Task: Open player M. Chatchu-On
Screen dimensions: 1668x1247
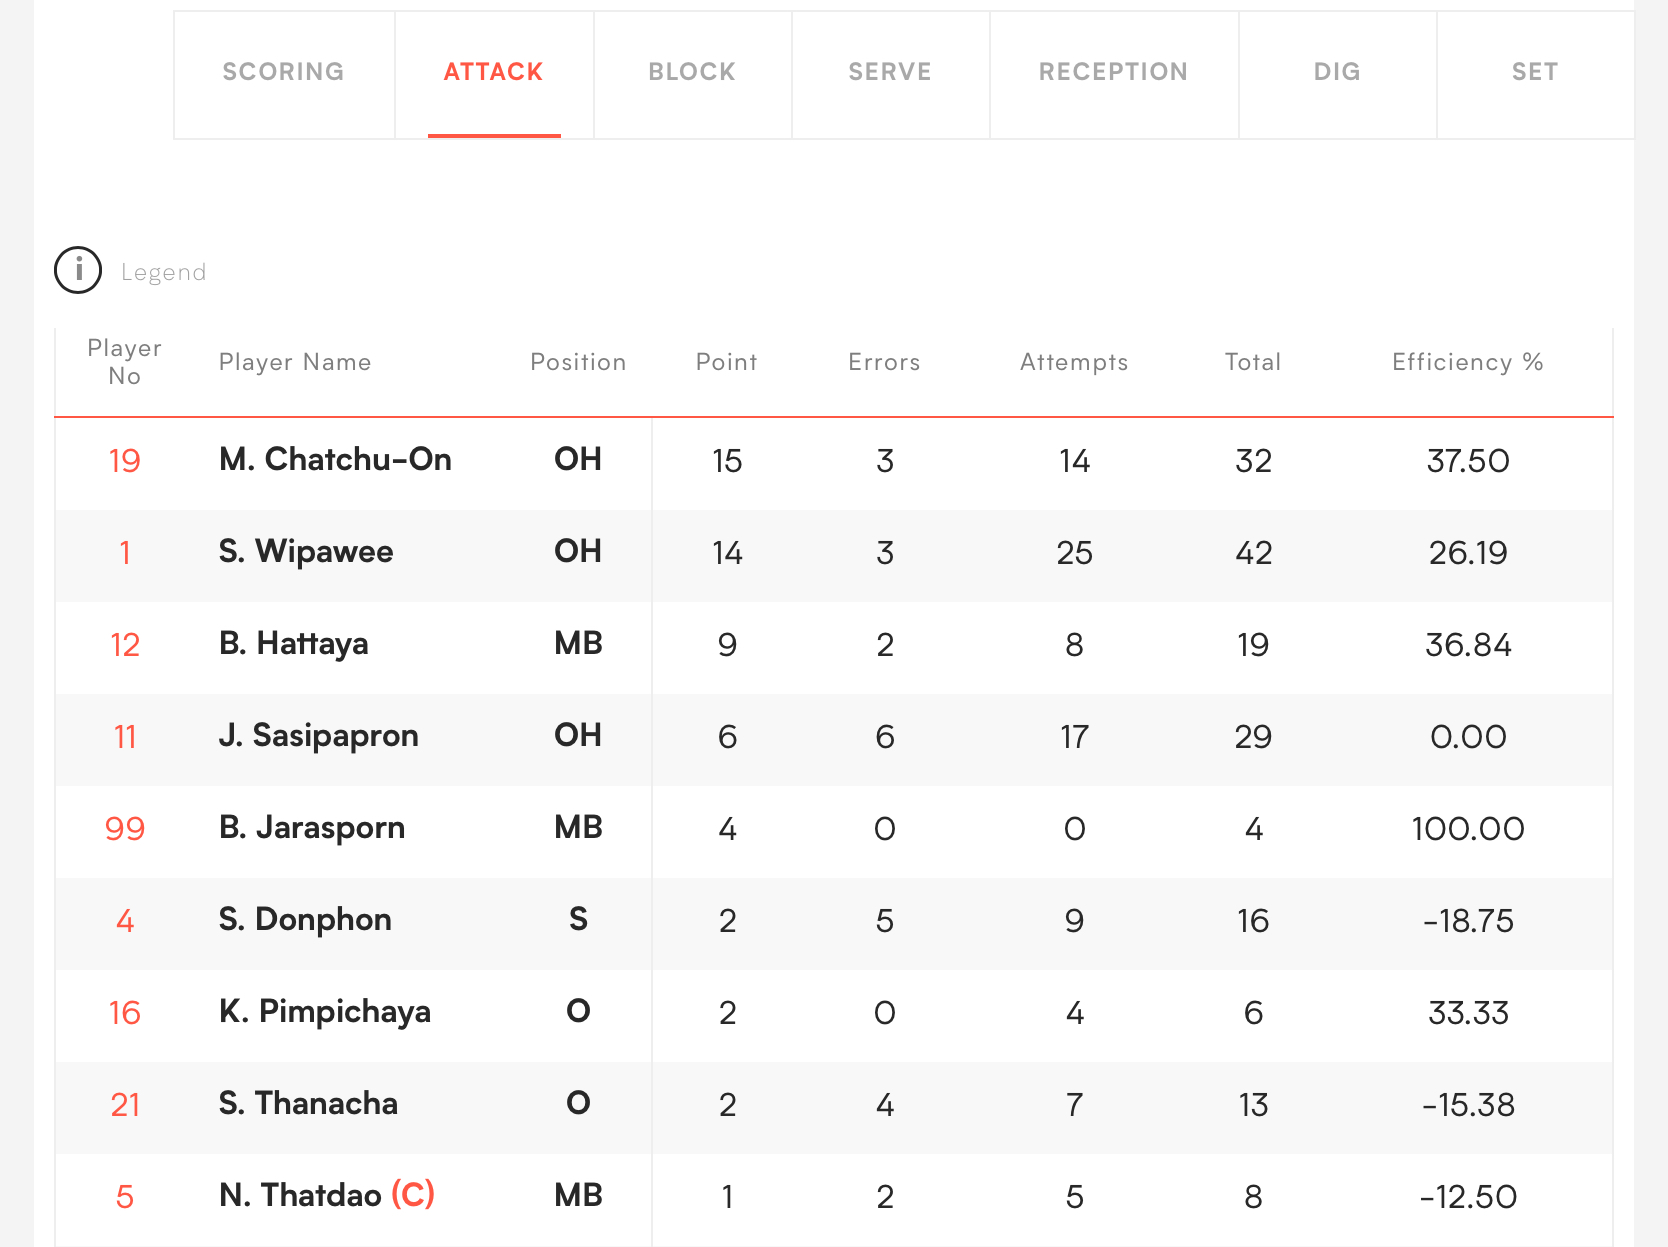Action: pos(335,459)
